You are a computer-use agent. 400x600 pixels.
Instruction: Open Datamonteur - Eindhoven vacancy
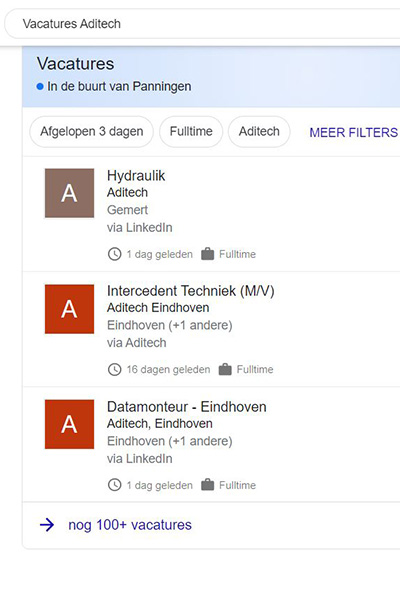186,406
